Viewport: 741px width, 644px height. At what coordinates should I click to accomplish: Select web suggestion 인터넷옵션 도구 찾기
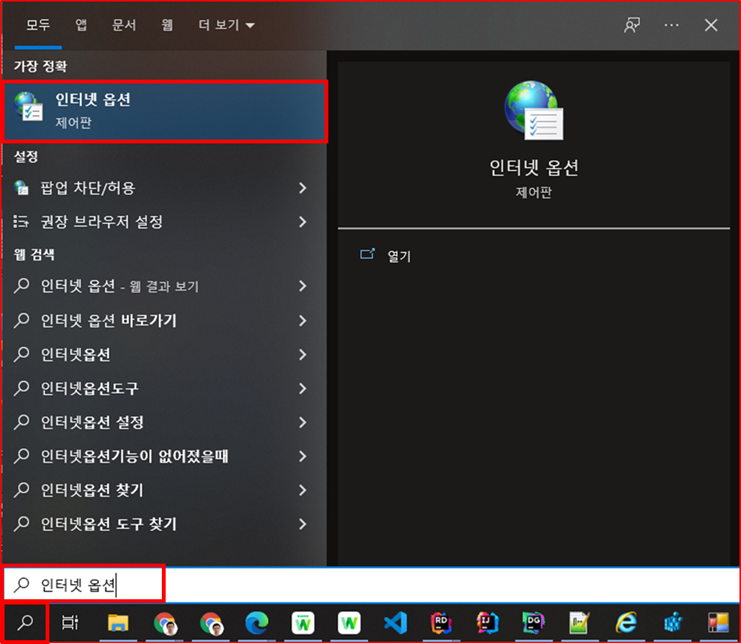pyautogui.click(x=164, y=524)
